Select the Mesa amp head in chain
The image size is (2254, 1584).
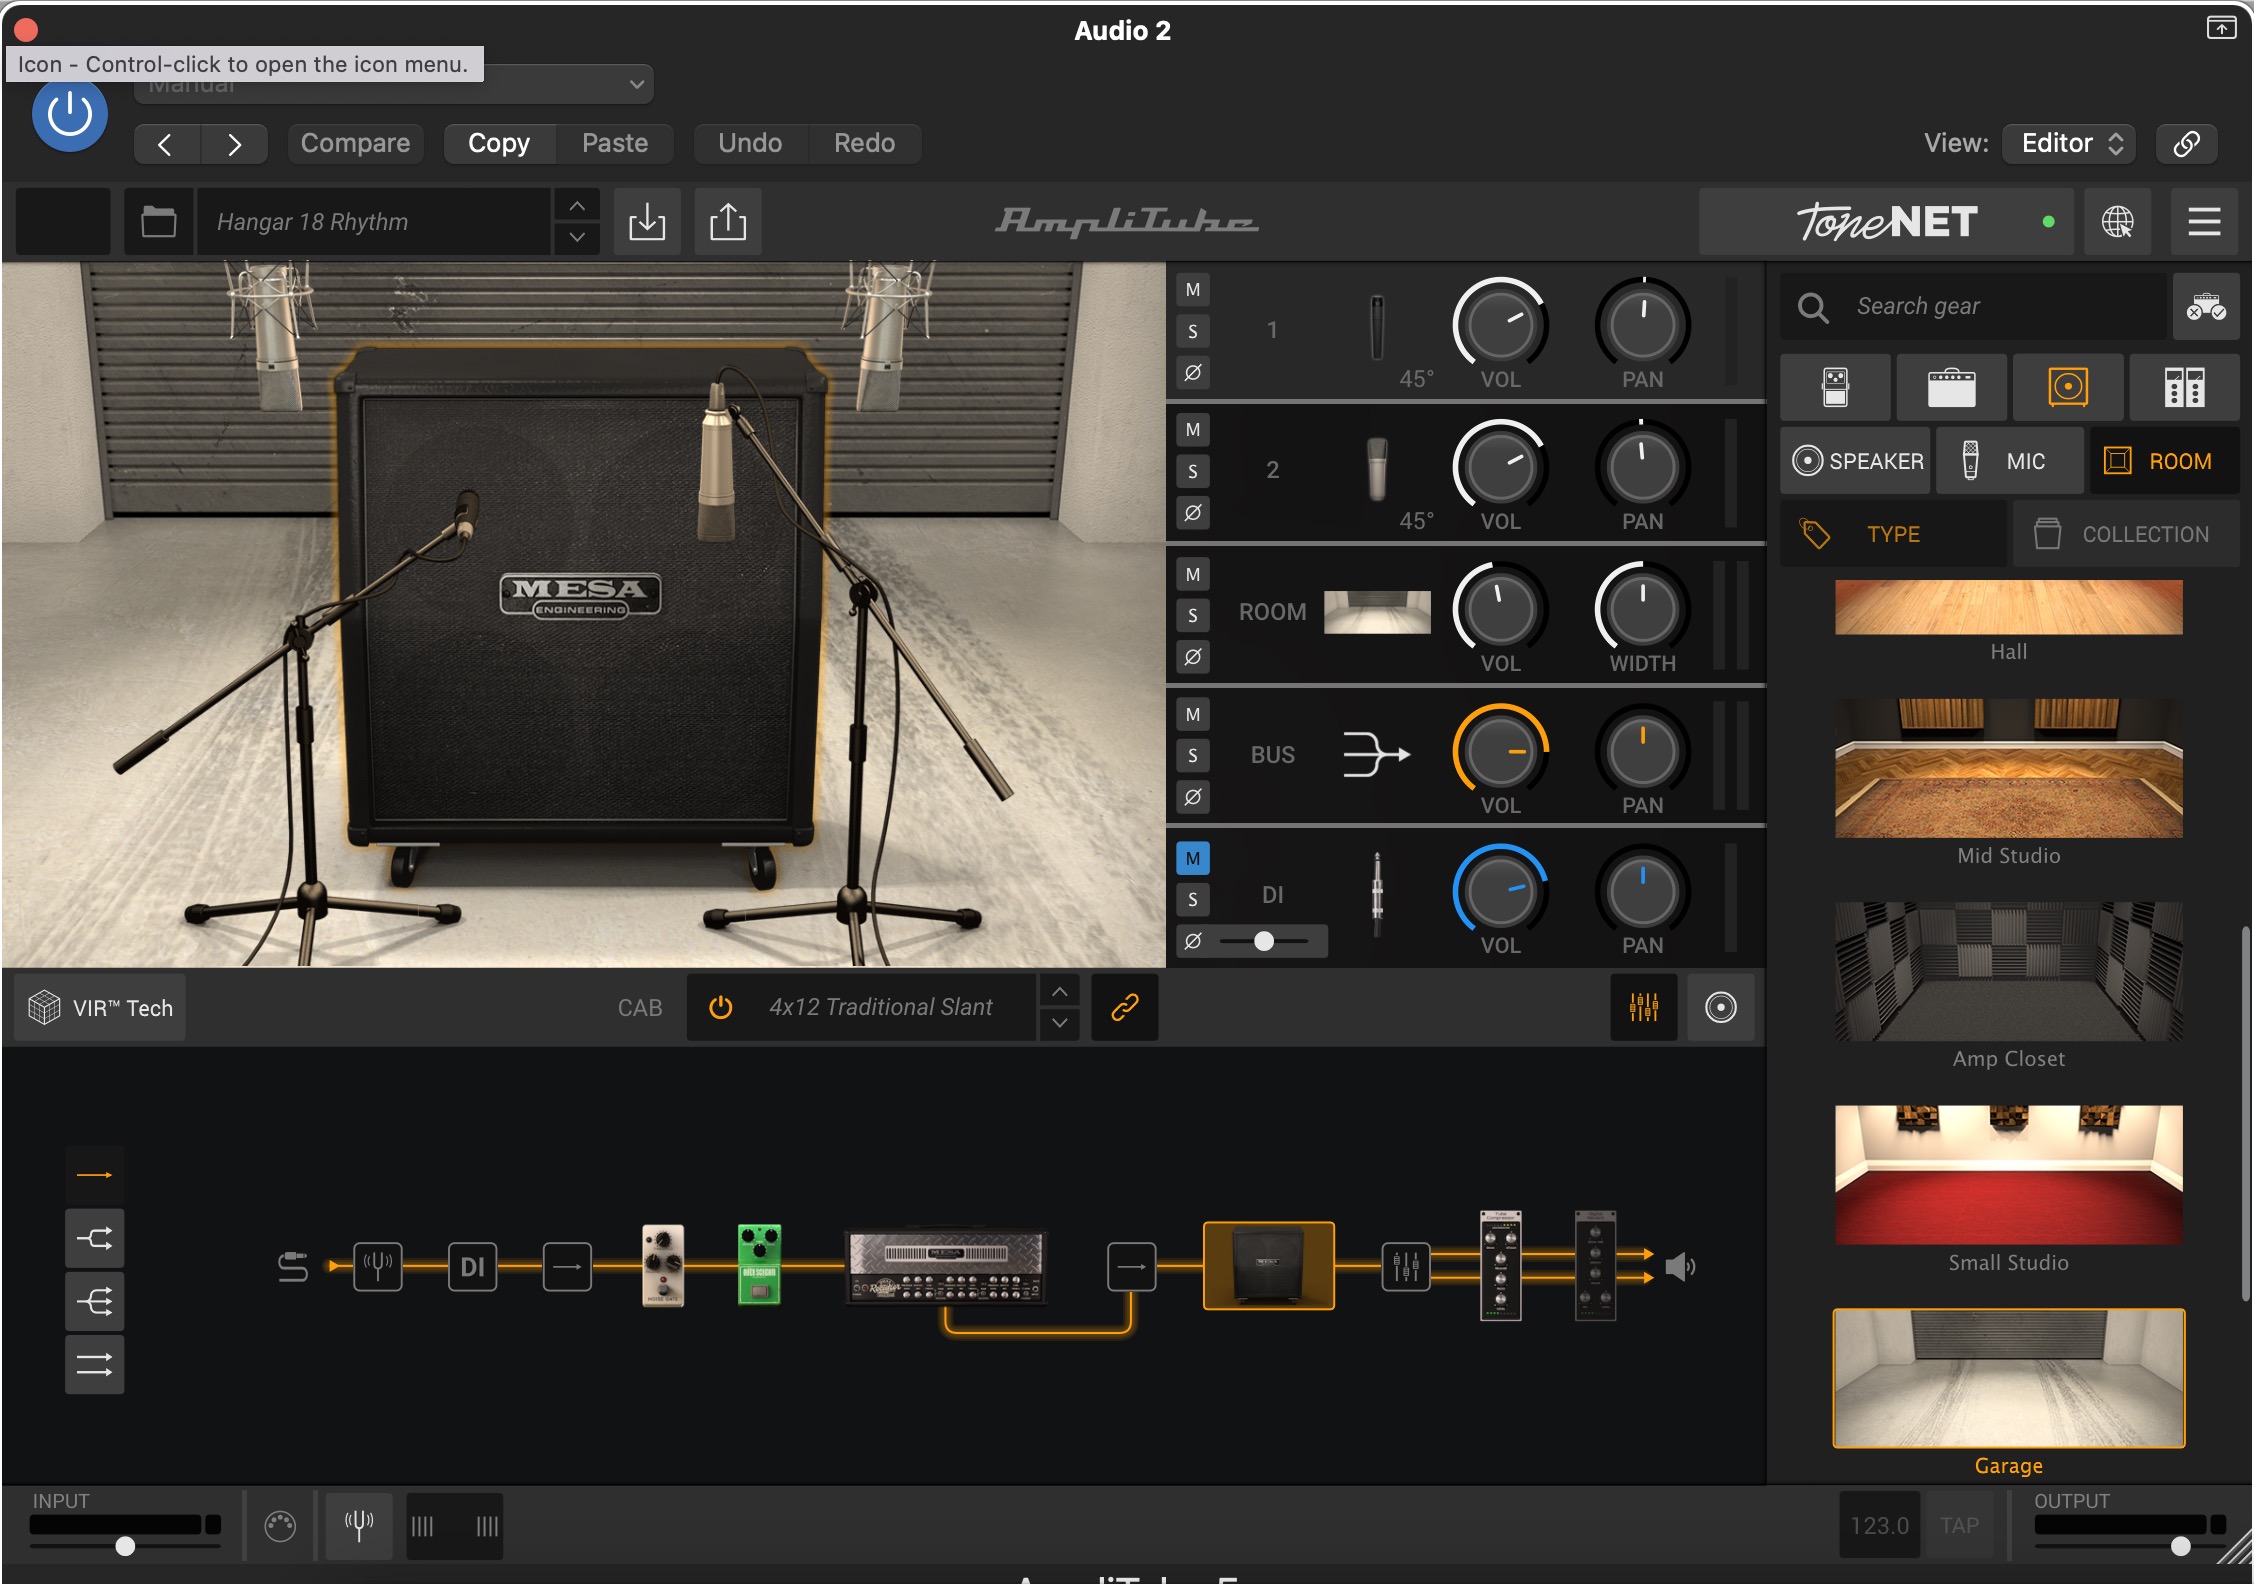coord(945,1267)
